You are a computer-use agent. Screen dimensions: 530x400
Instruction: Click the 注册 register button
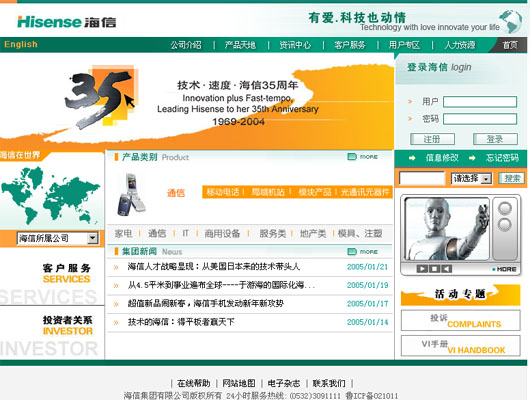pos(432,139)
